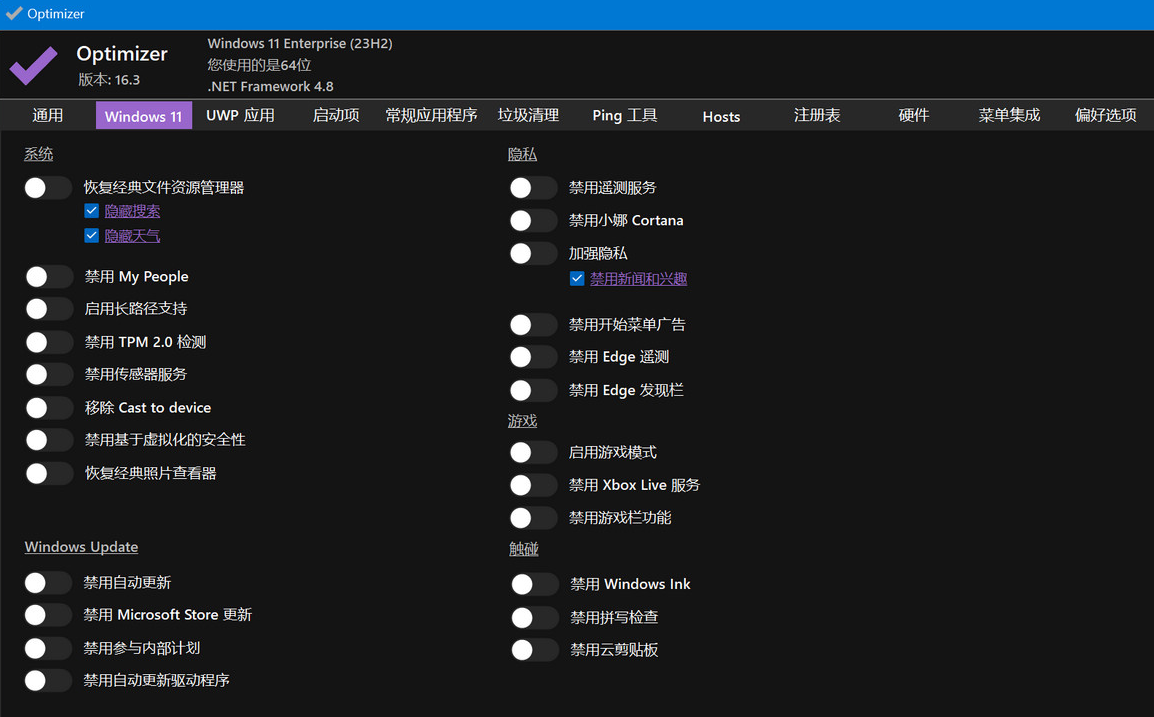Viewport: 1154px width, 717px height.
Task: Toggle 禁用 Microsoft Store 更新 switch
Action: point(48,615)
